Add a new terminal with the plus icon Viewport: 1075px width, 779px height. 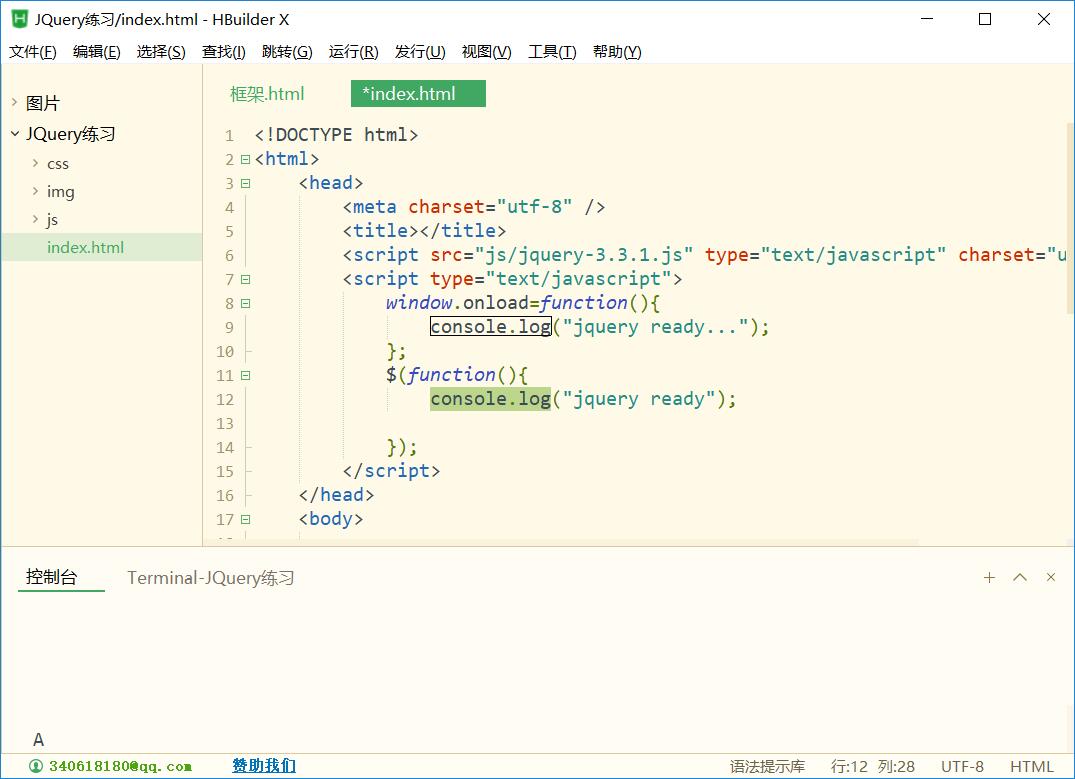point(989,577)
